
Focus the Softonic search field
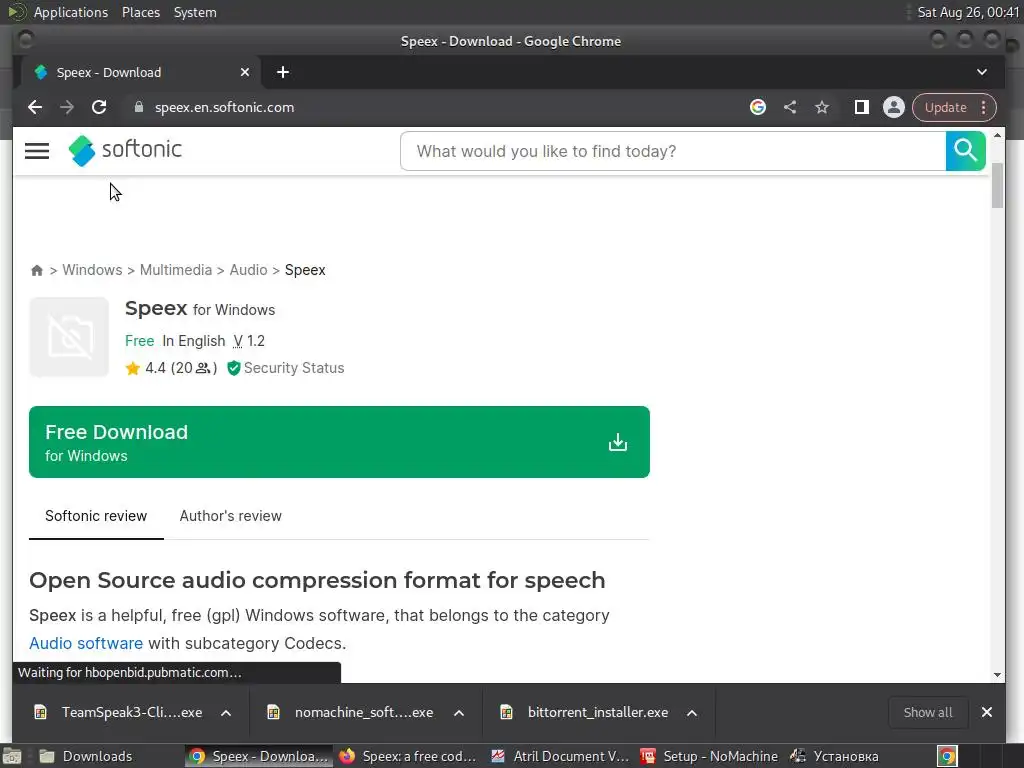pyautogui.click(x=673, y=151)
